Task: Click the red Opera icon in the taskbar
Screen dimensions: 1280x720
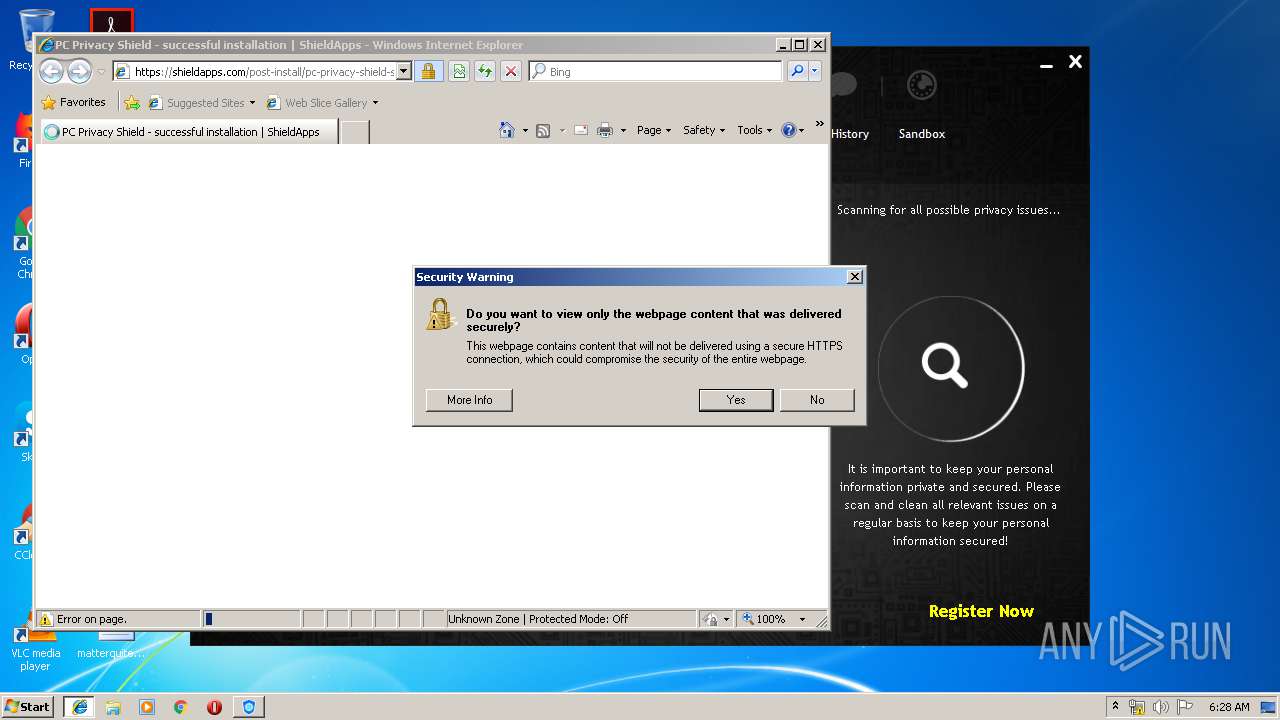Action: (214, 706)
